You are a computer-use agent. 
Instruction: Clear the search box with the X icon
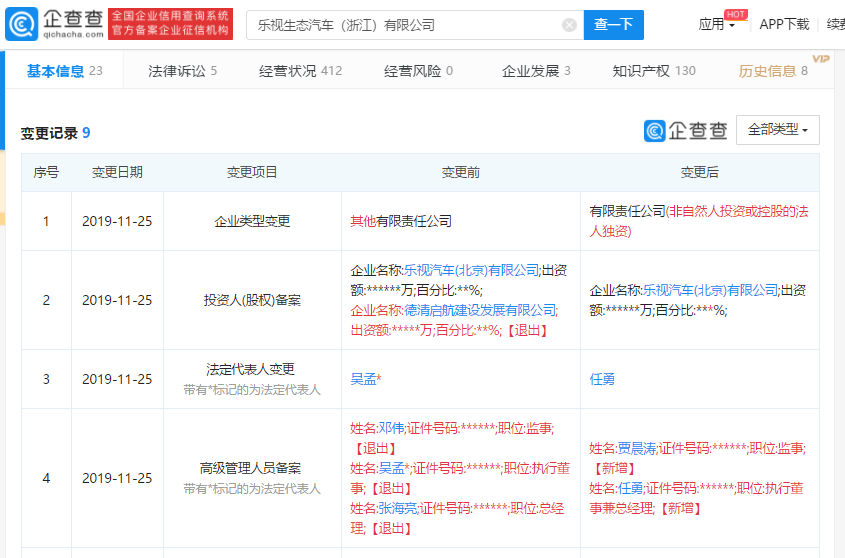click(569, 25)
